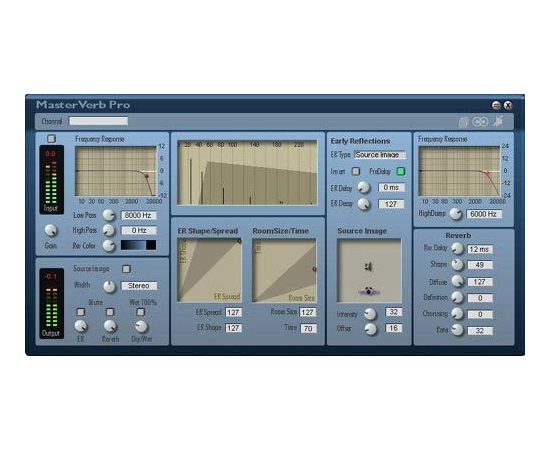550x450 pixels.
Task: Click the Diffuse 127 value field
Action: tap(480, 282)
